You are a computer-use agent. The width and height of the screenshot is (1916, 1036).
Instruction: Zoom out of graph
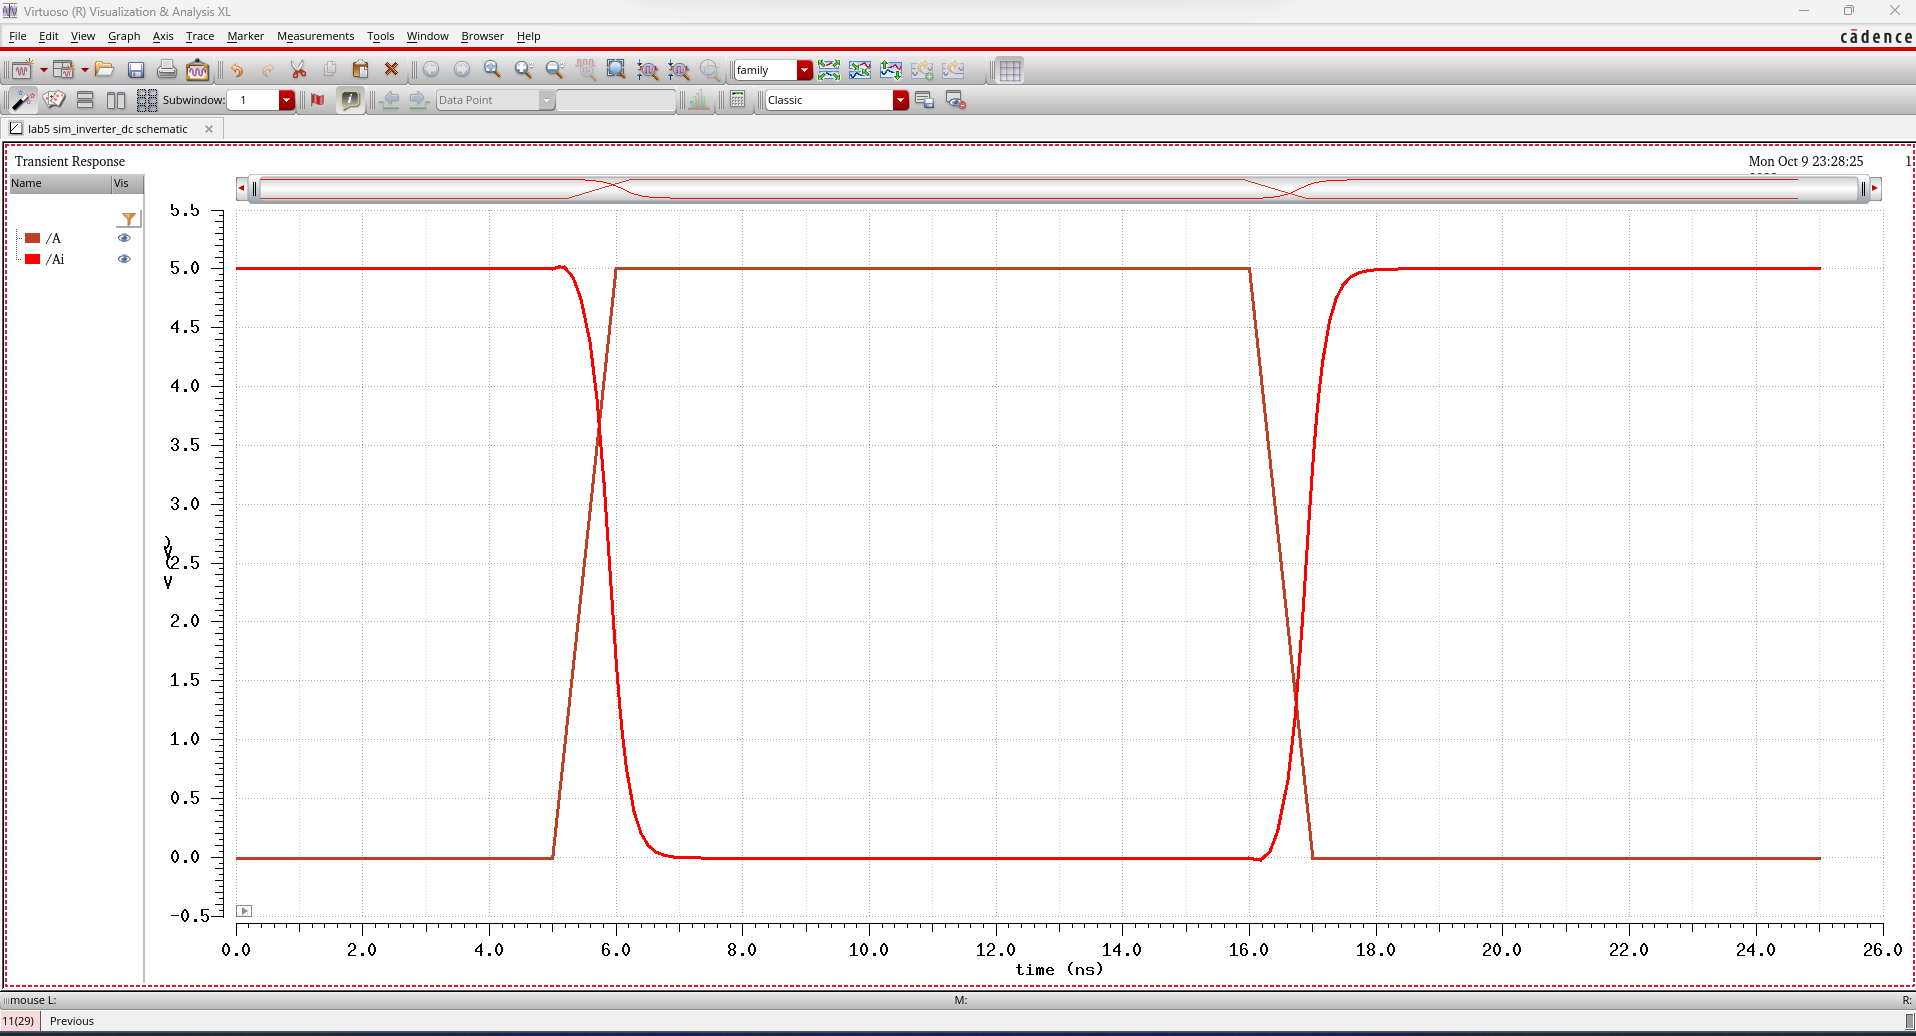(x=555, y=70)
